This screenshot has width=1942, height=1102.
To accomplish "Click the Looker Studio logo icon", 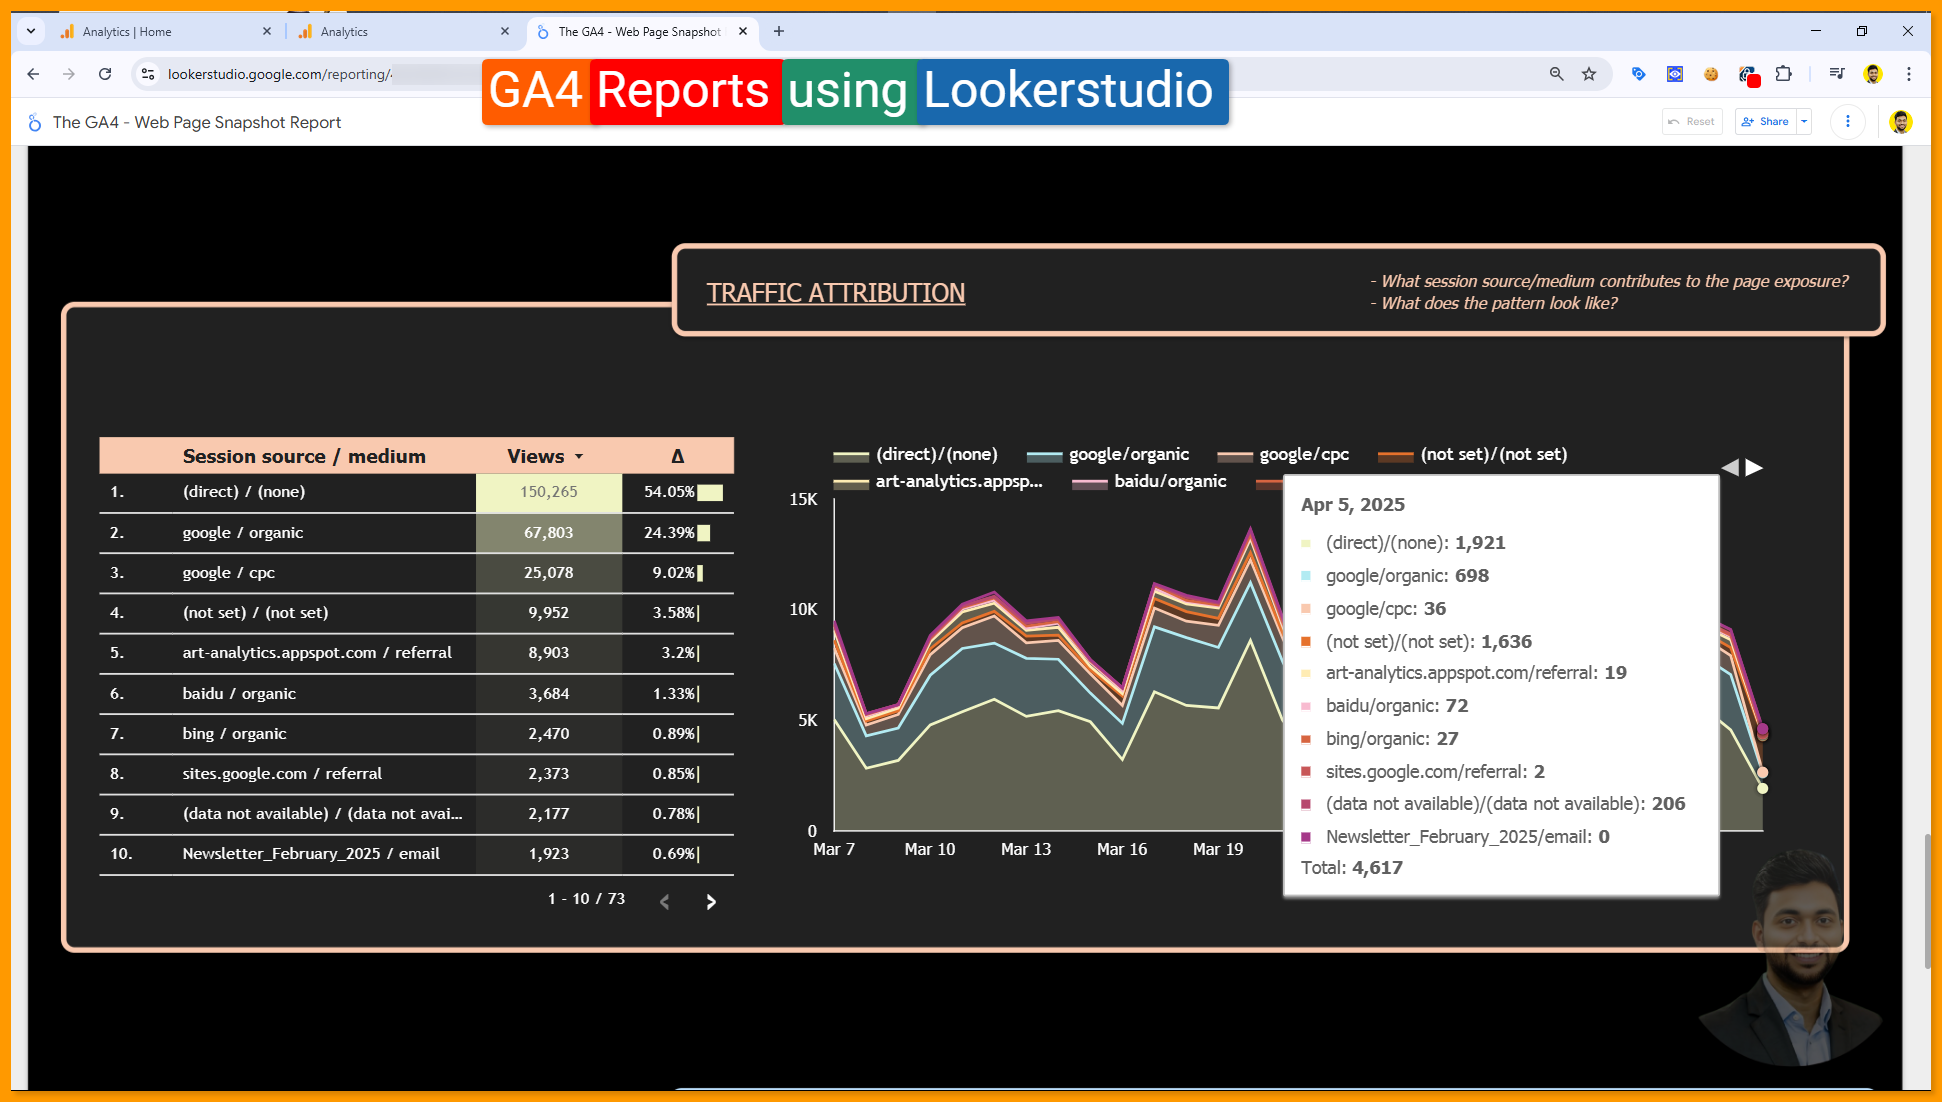I will click(35, 122).
